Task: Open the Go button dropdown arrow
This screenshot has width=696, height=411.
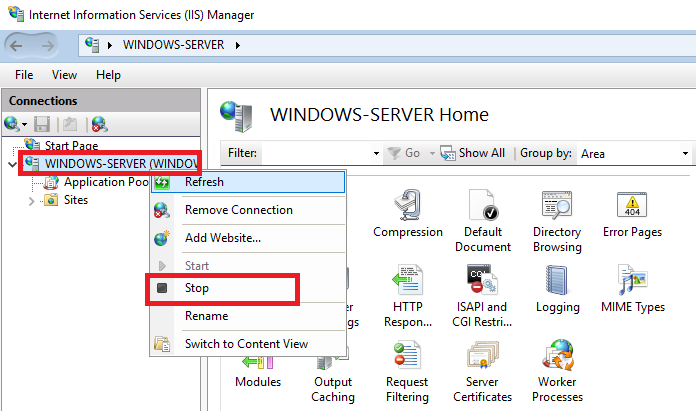Action: tap(432, 154)
